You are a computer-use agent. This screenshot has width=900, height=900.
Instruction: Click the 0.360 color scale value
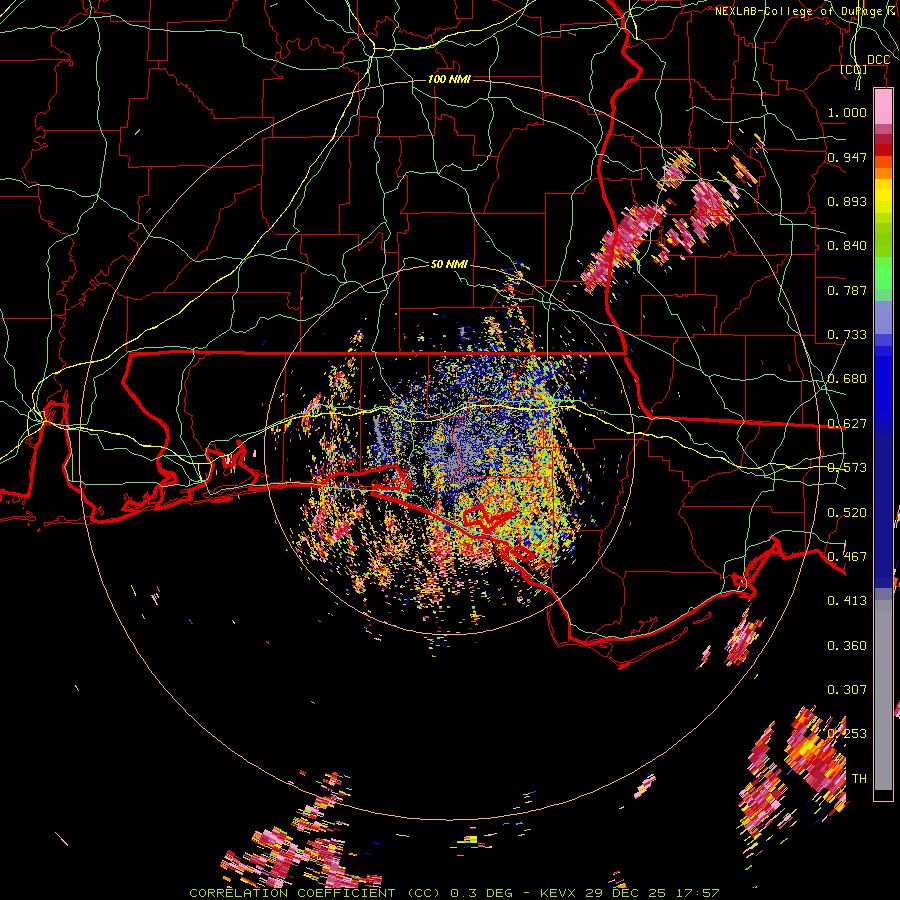[847, 646]
